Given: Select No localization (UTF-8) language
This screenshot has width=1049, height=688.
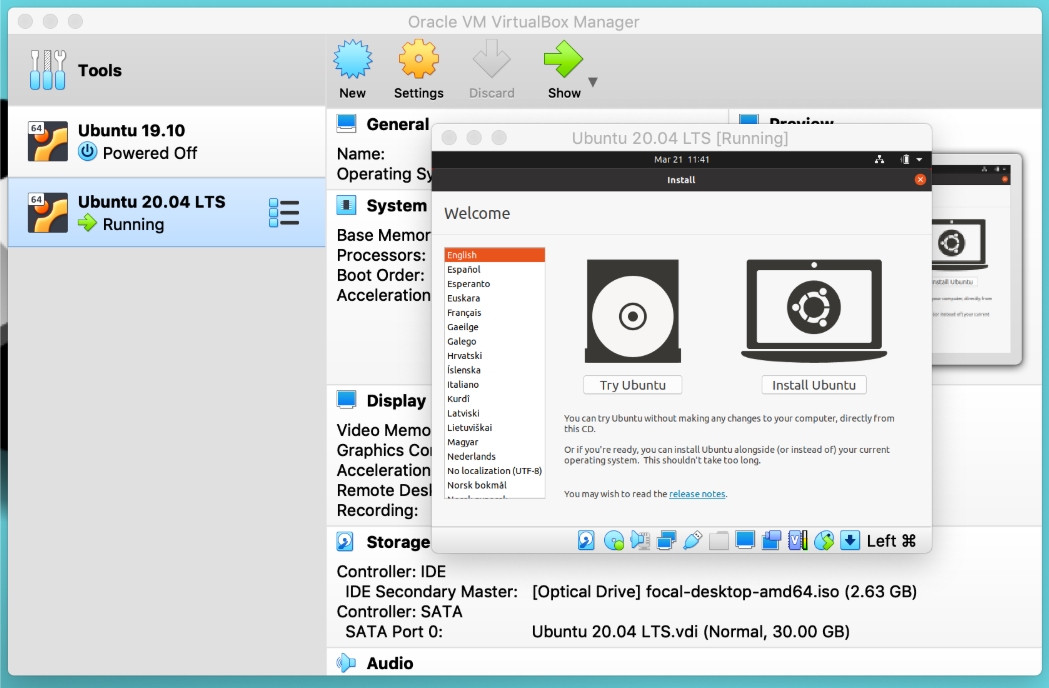Looking at the screenshot, I should tap(494, 470).
